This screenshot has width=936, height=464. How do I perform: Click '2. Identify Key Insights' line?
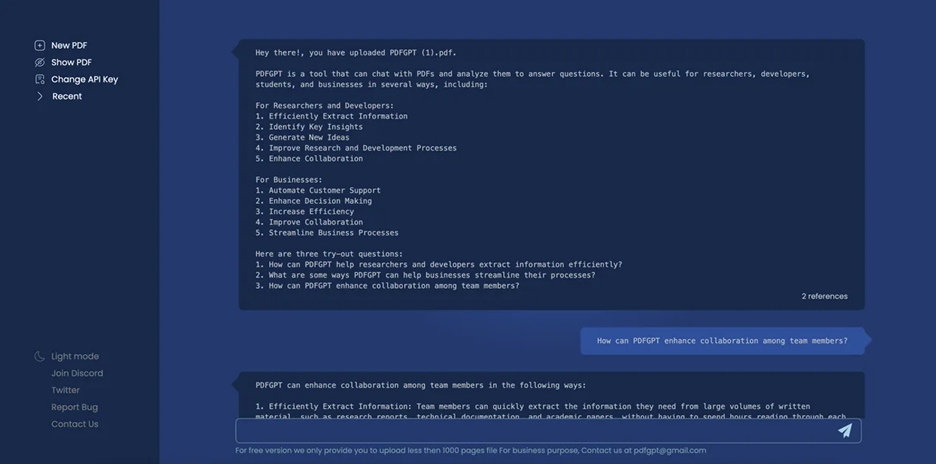(x=309, y=127)
